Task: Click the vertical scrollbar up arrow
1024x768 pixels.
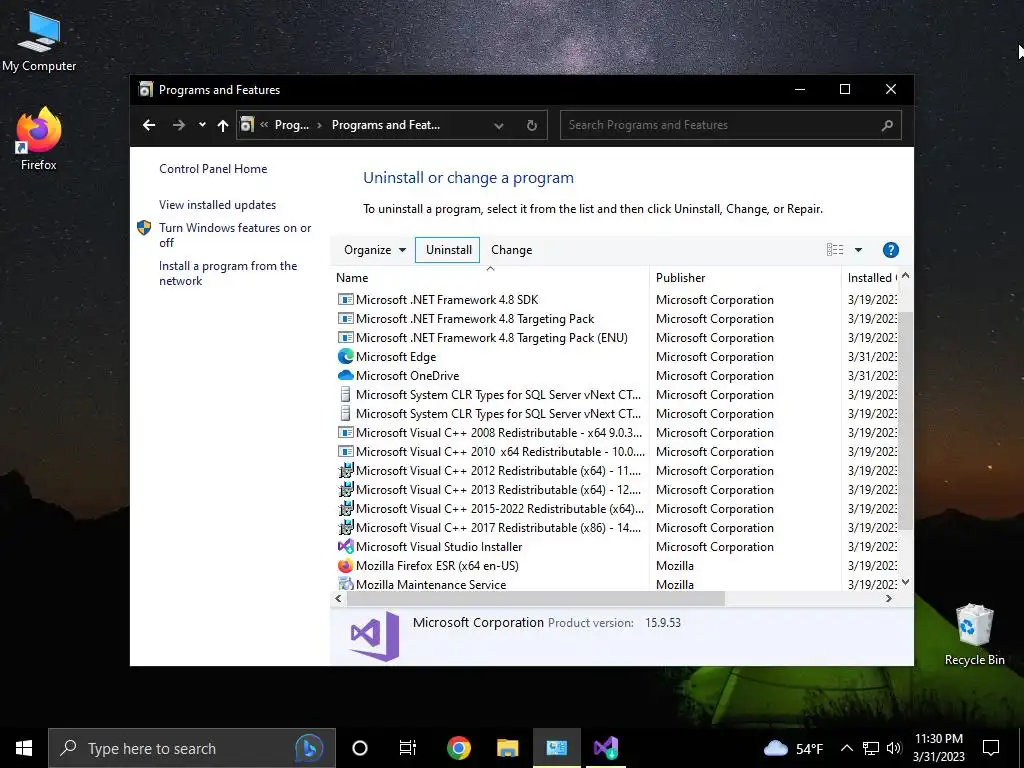Action: pyautogui.click(x=905, y=276)
